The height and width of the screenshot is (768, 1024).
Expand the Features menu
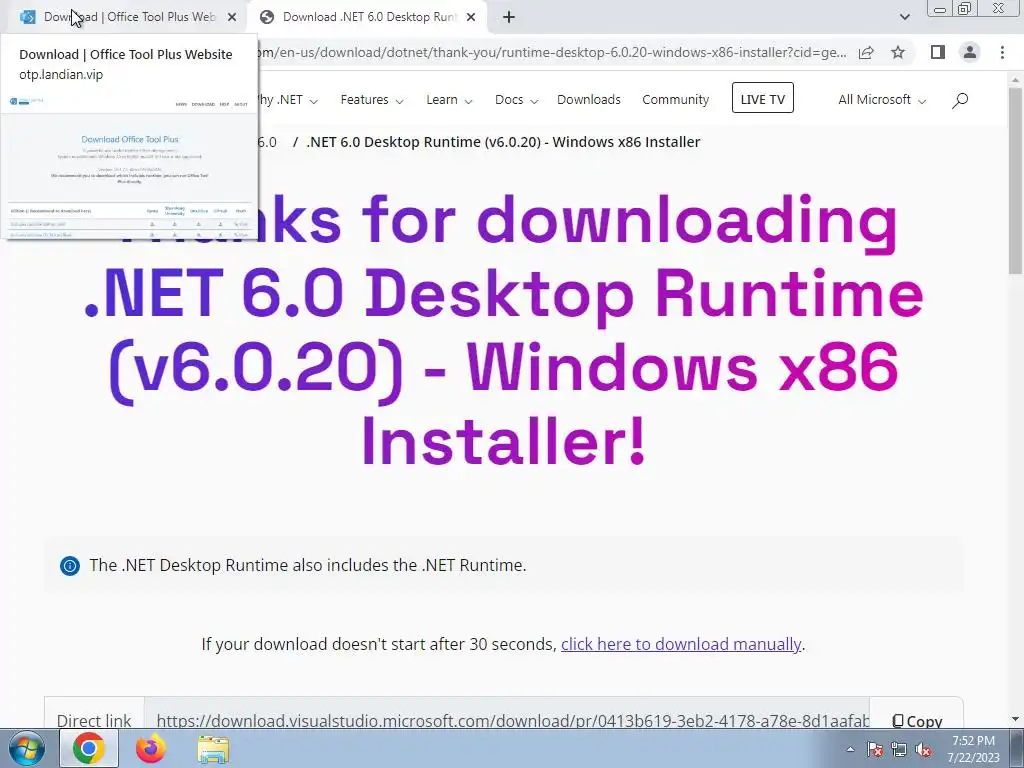pos(372,99)
